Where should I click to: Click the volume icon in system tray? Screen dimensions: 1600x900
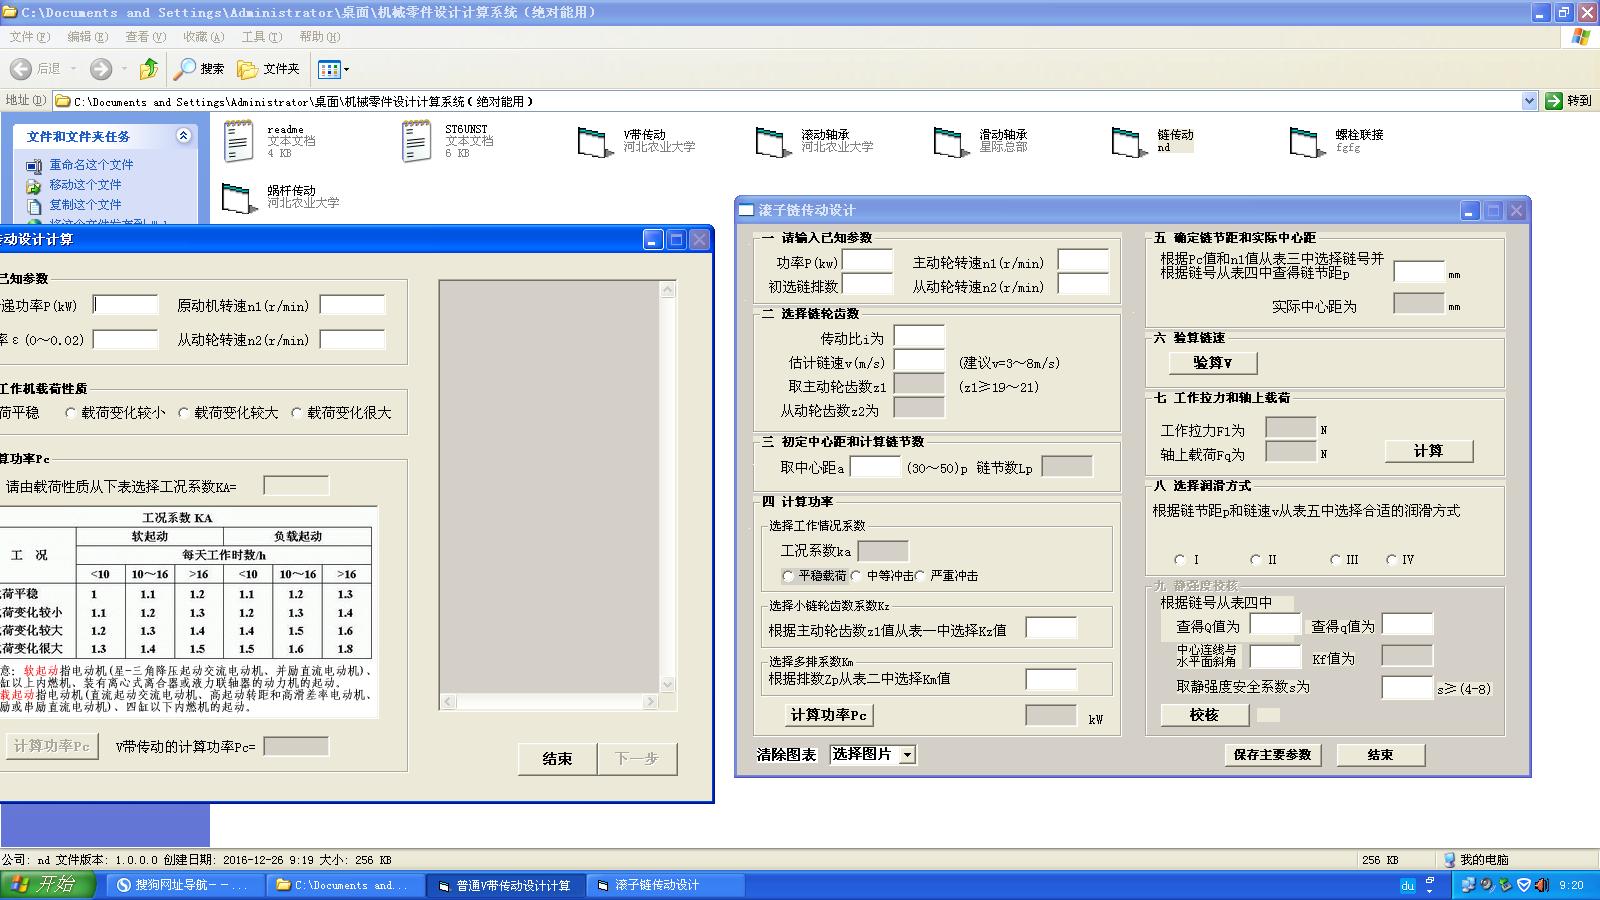[1544, 885]
